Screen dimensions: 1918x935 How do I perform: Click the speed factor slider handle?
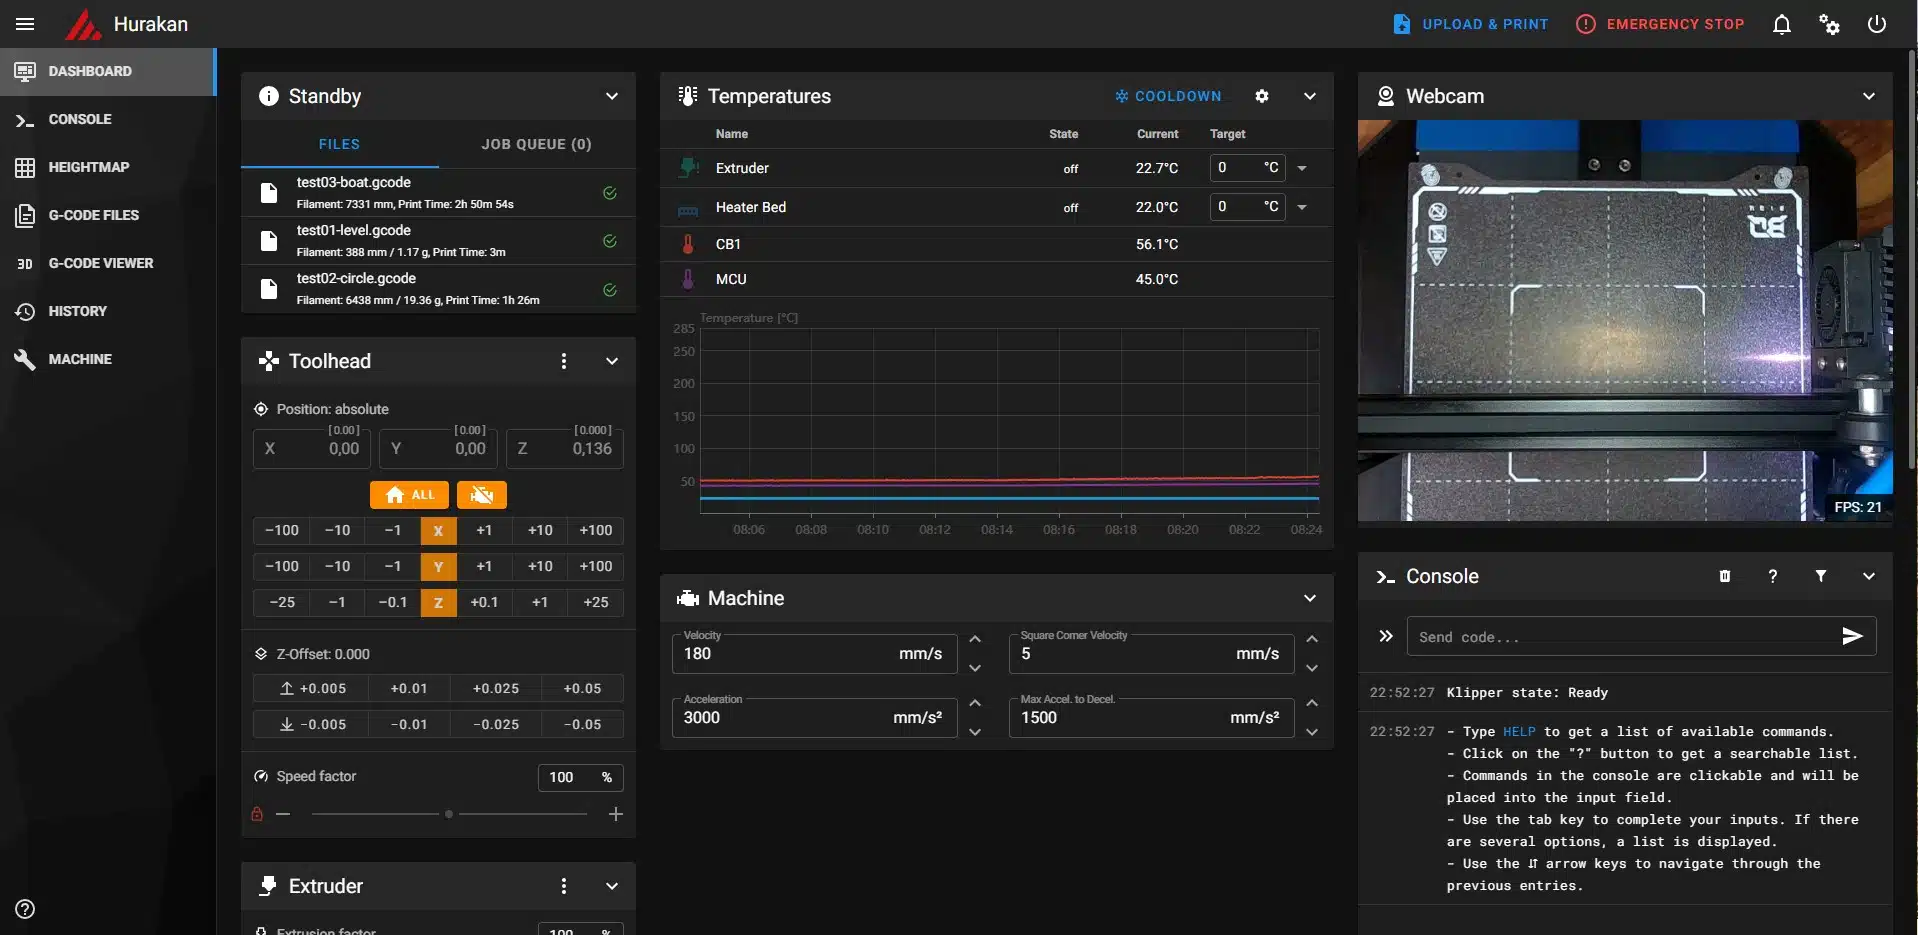tap(449, 814)
